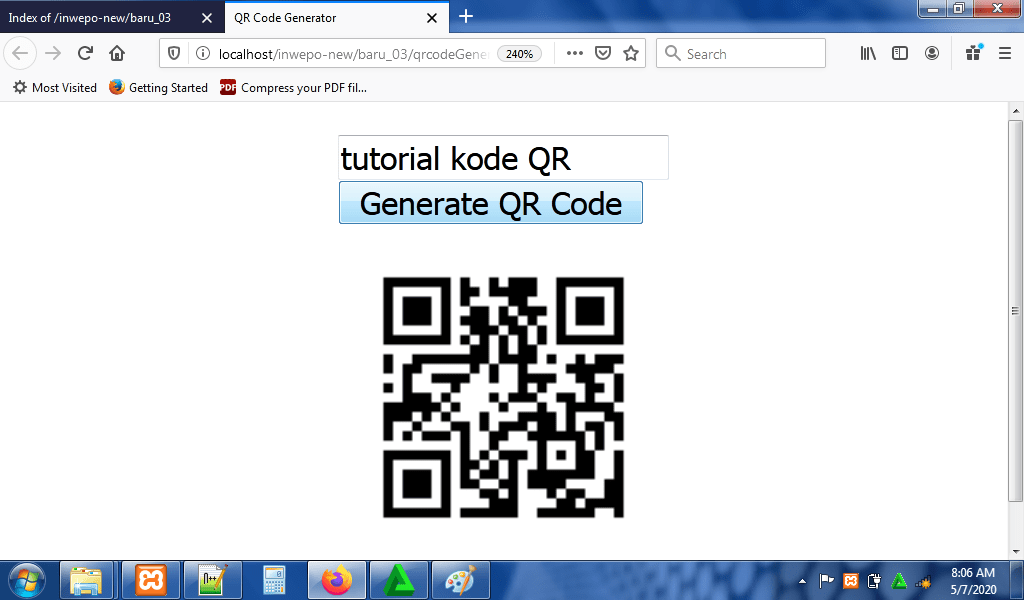
Task: Open green triangle tray icon
Action: 899,580
